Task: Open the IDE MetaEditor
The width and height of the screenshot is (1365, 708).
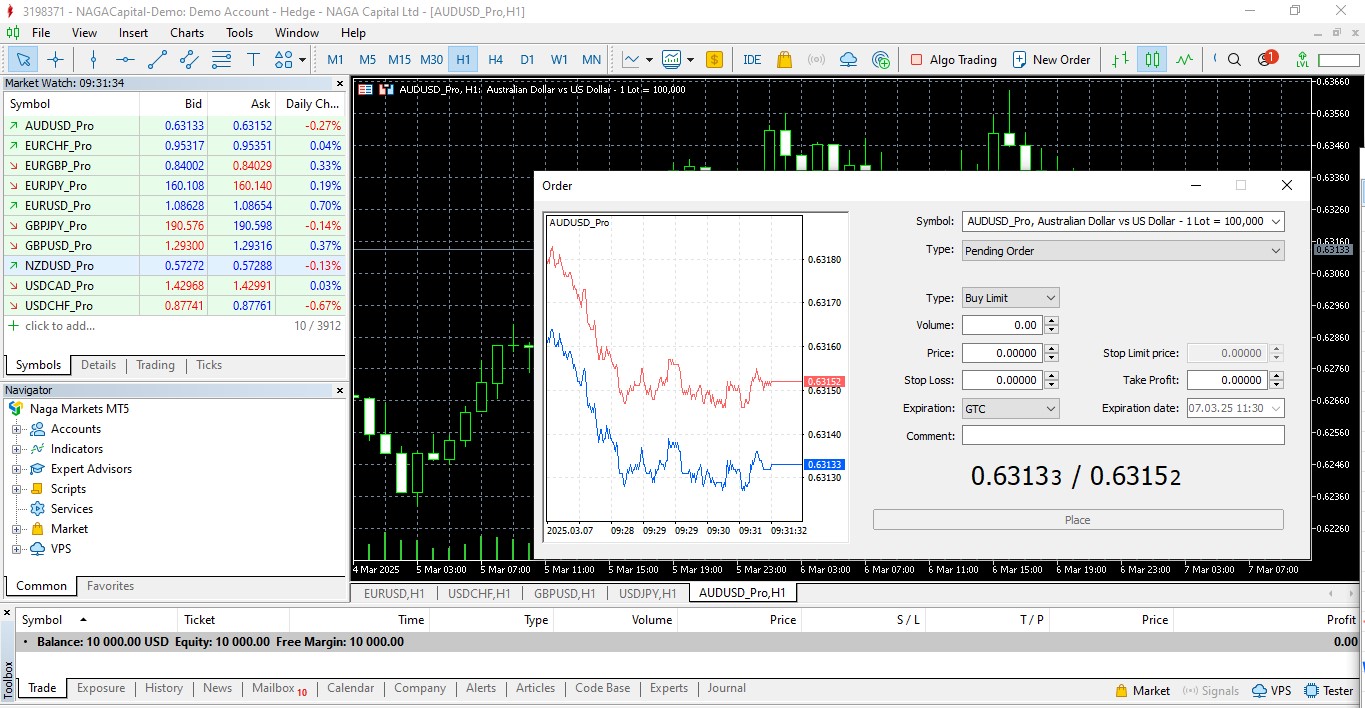Action: 752,60
